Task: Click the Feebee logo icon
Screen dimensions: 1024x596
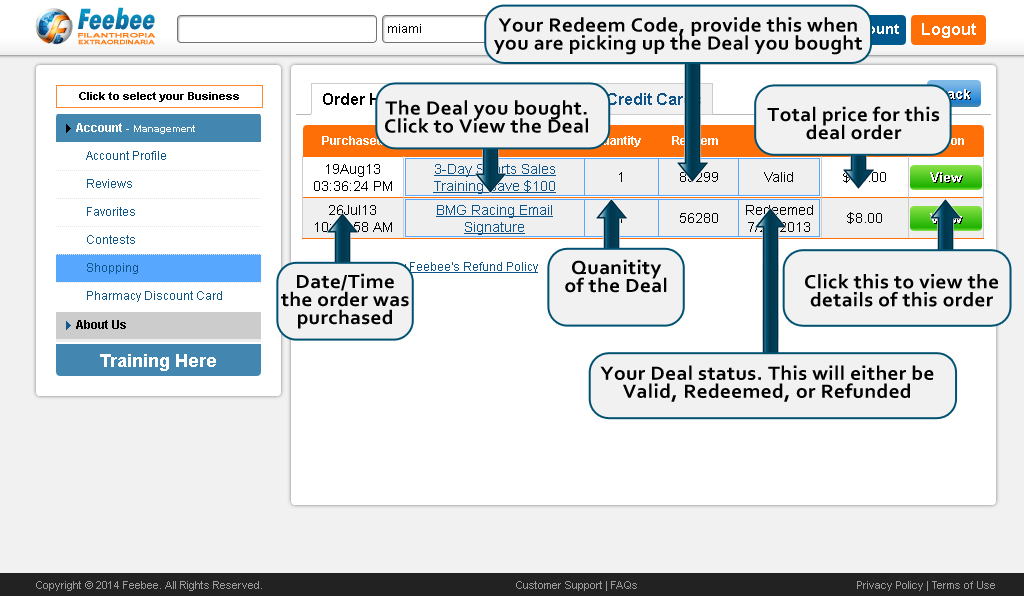Action: click(53, 26)
